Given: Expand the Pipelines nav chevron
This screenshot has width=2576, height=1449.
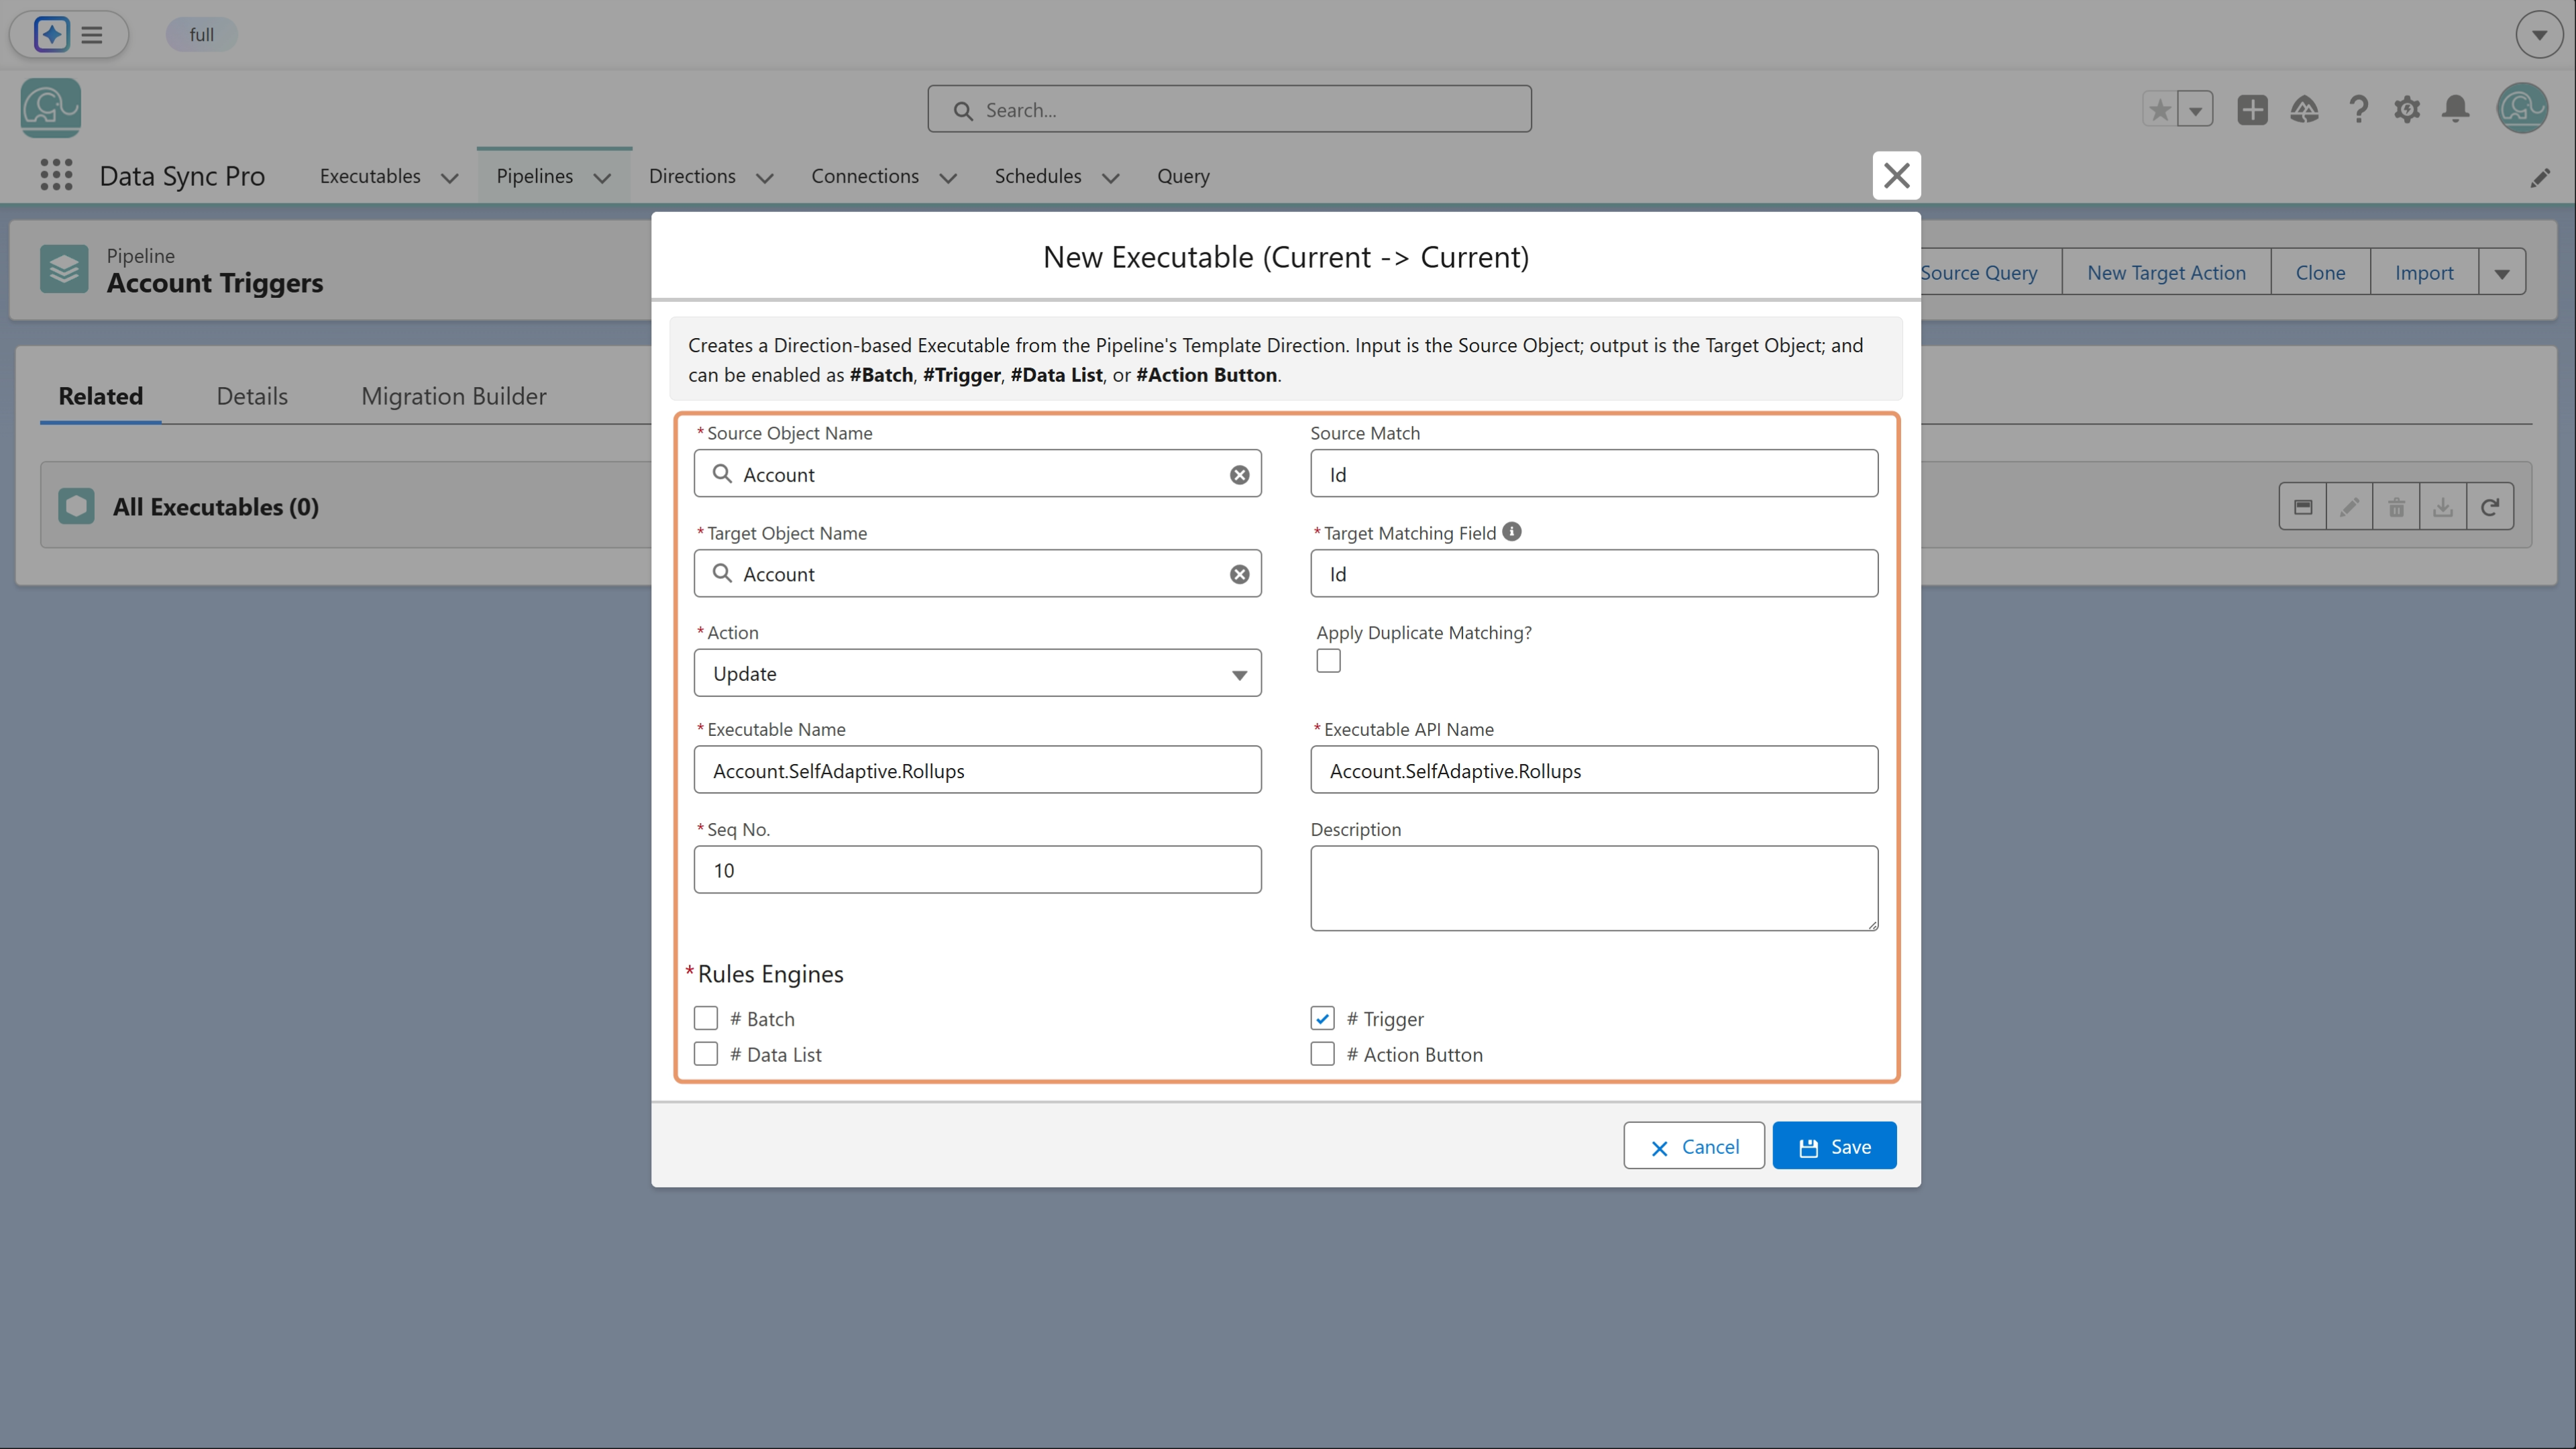Looking at the screenshot, I should pos(602,178).
